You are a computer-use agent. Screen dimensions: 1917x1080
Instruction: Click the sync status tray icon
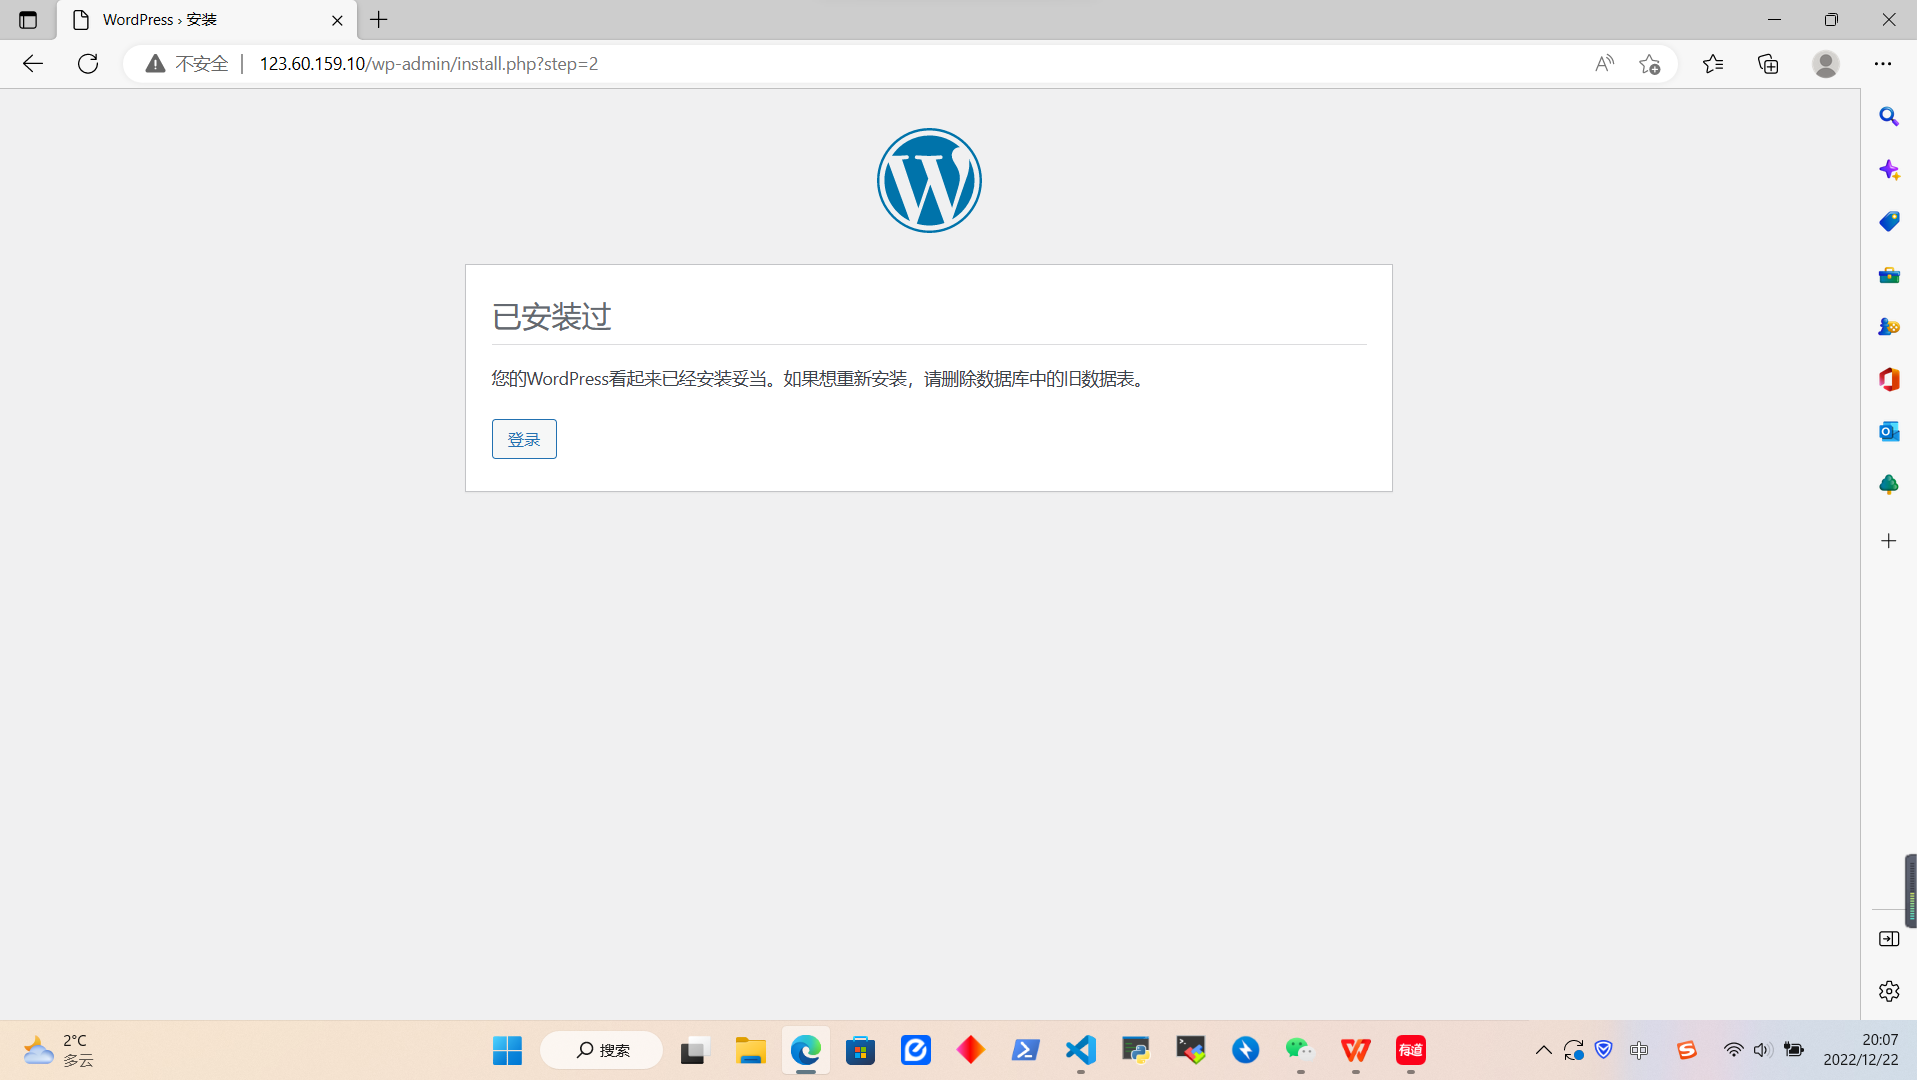click(x=1574, y=1050)
